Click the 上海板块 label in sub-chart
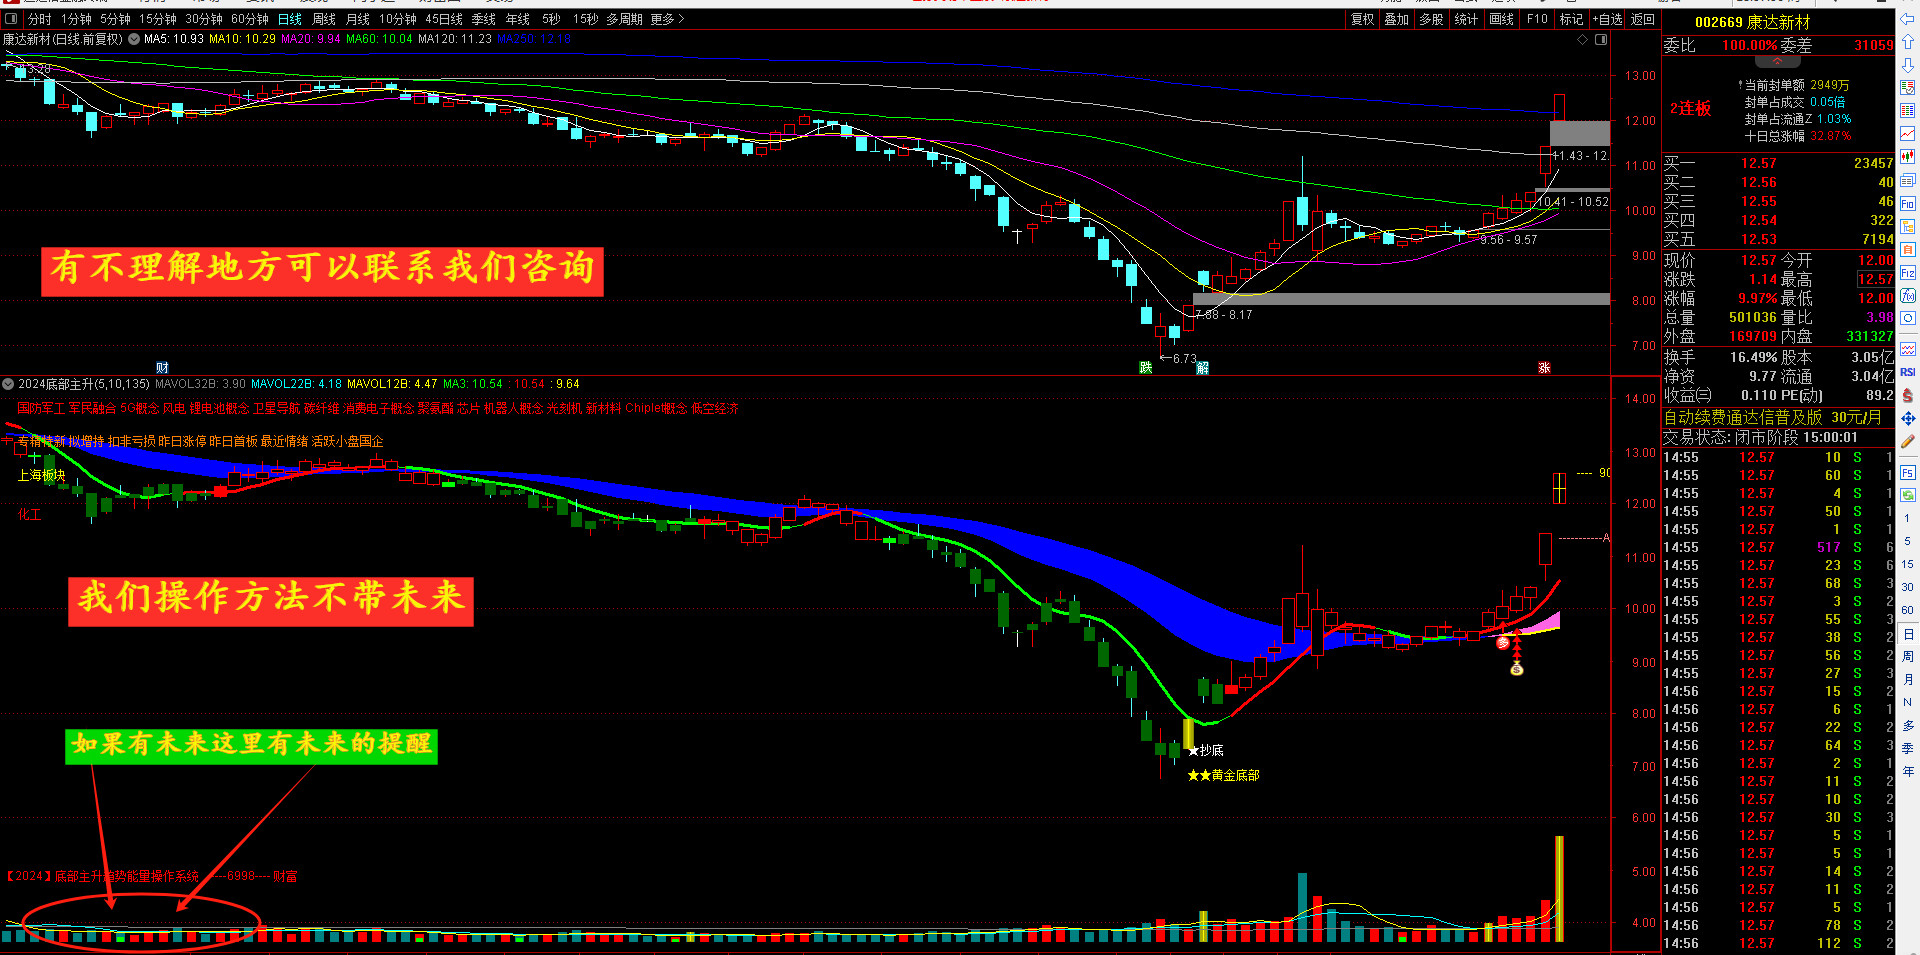Screen dimensions: 1920x955 coord(41,476)
